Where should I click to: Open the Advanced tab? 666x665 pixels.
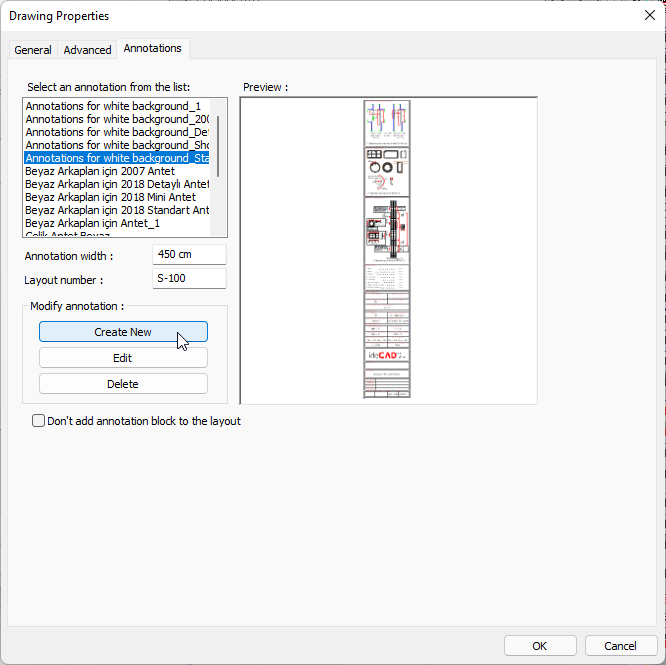pos(87,50)
